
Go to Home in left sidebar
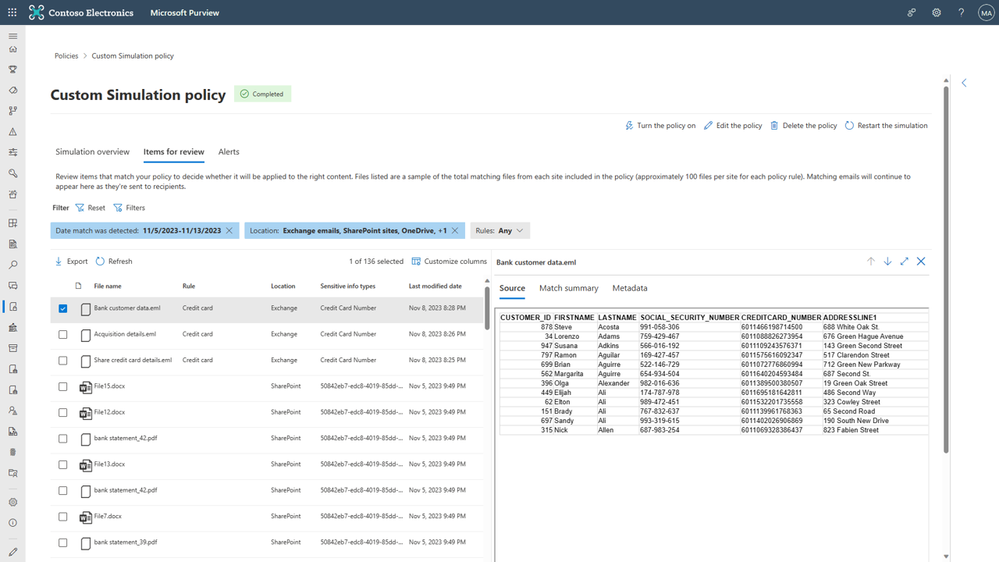point(13,49)
